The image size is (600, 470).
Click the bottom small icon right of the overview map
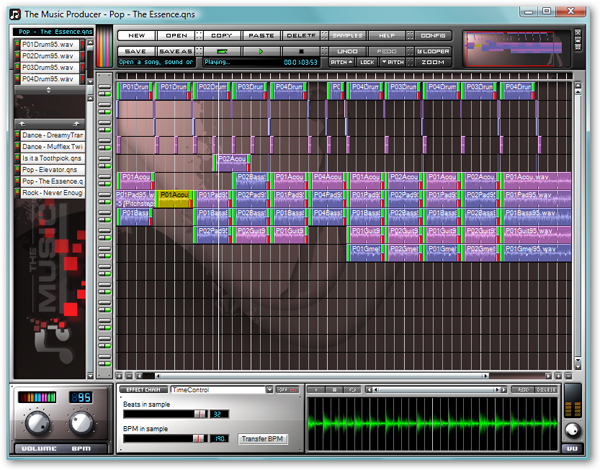click(x=578, y=47)
